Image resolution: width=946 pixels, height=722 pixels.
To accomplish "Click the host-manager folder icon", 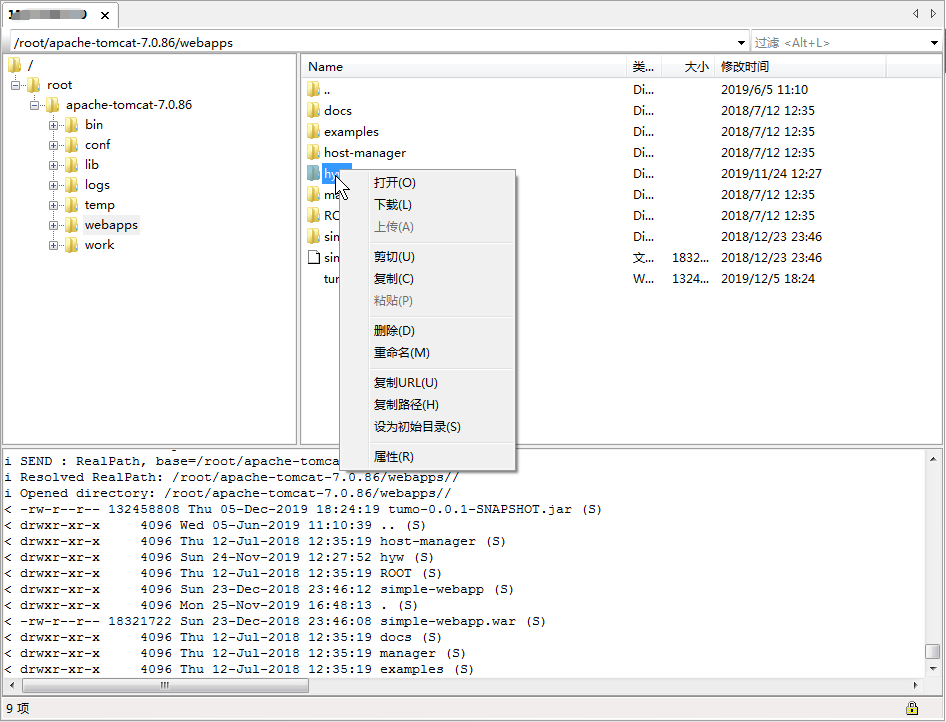I will tap(313, 153).
